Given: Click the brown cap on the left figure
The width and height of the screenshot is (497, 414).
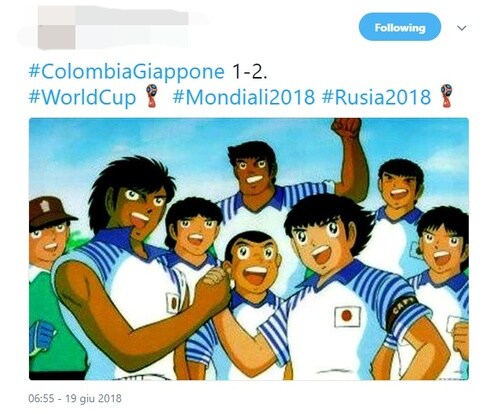Looking at the screenshot, I should click(x=50, y=212).
